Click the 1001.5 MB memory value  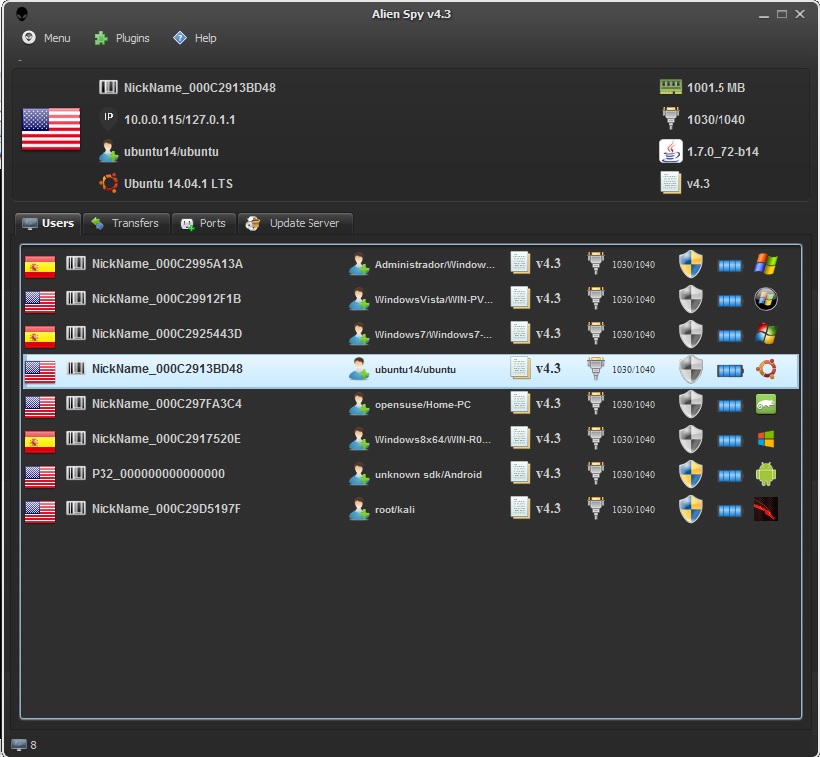[716, 87]
